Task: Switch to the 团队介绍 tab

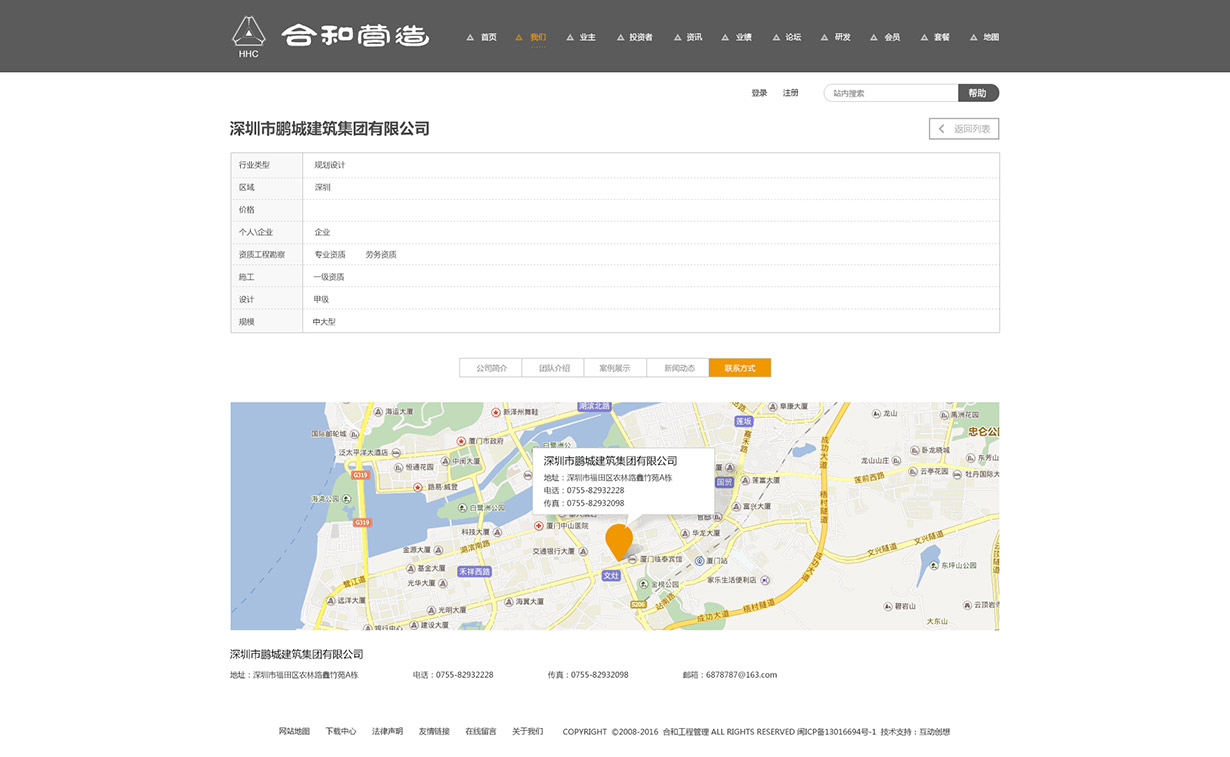Action: pyautogui.click(x=554, y=368)
